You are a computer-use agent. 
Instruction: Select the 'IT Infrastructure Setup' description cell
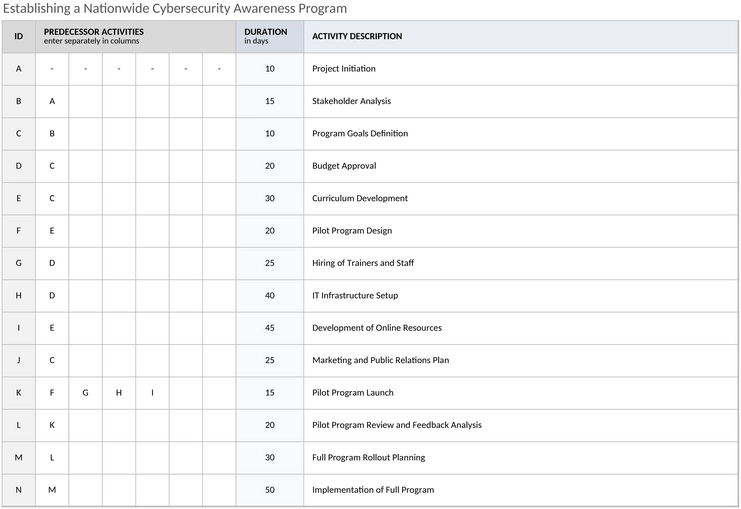click(521, 295)
